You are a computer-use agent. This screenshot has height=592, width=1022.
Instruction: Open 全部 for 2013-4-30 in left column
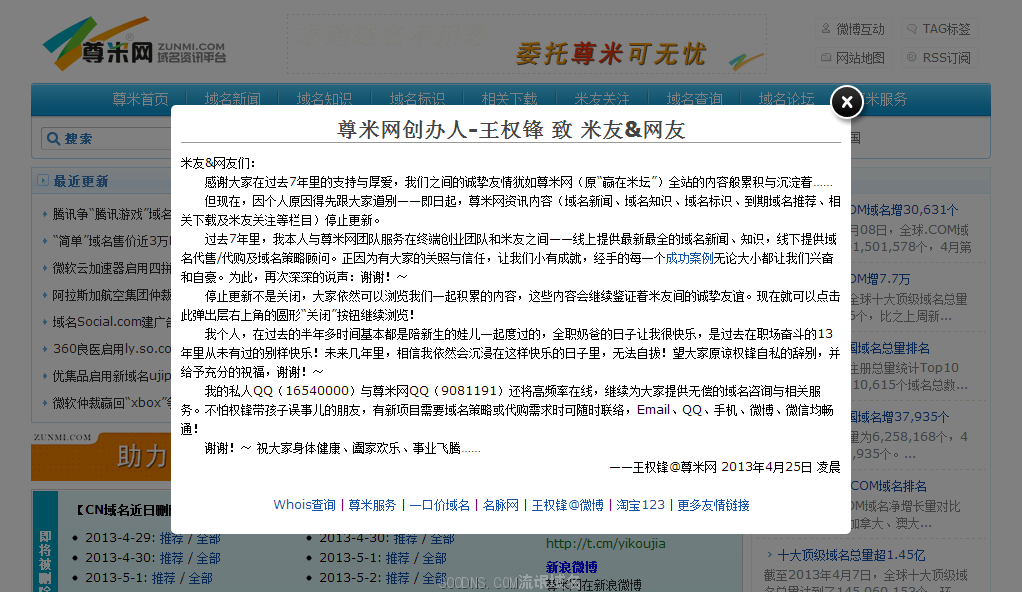(x=209, y=559)
